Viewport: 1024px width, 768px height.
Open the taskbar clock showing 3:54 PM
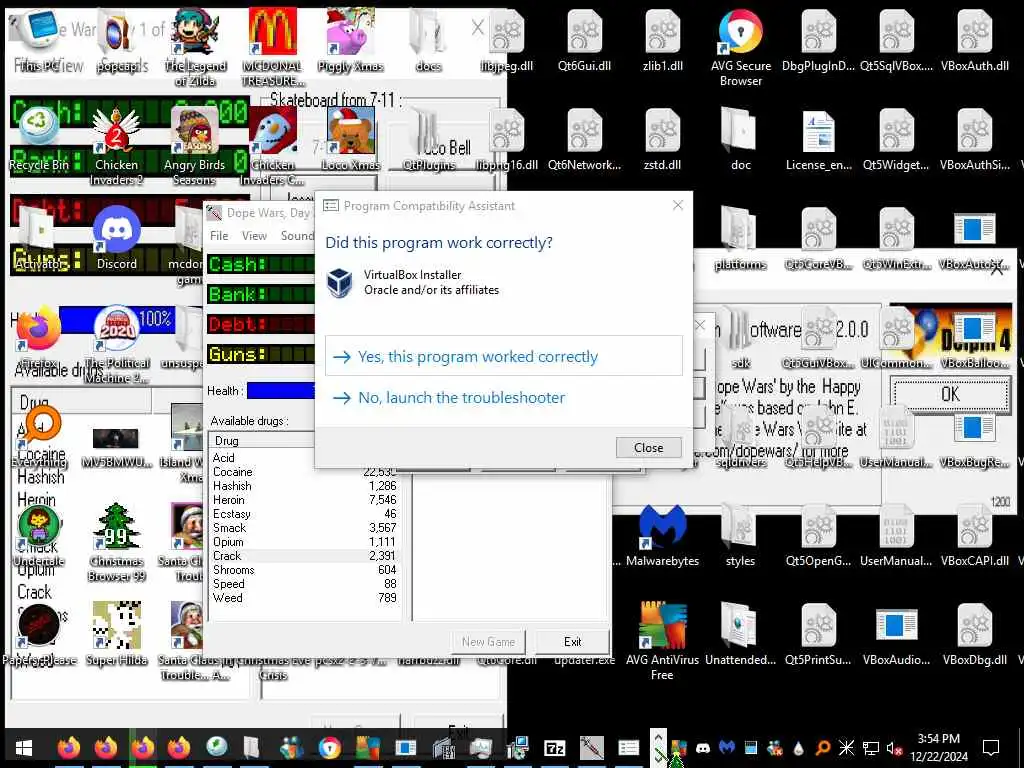(938, 748)
